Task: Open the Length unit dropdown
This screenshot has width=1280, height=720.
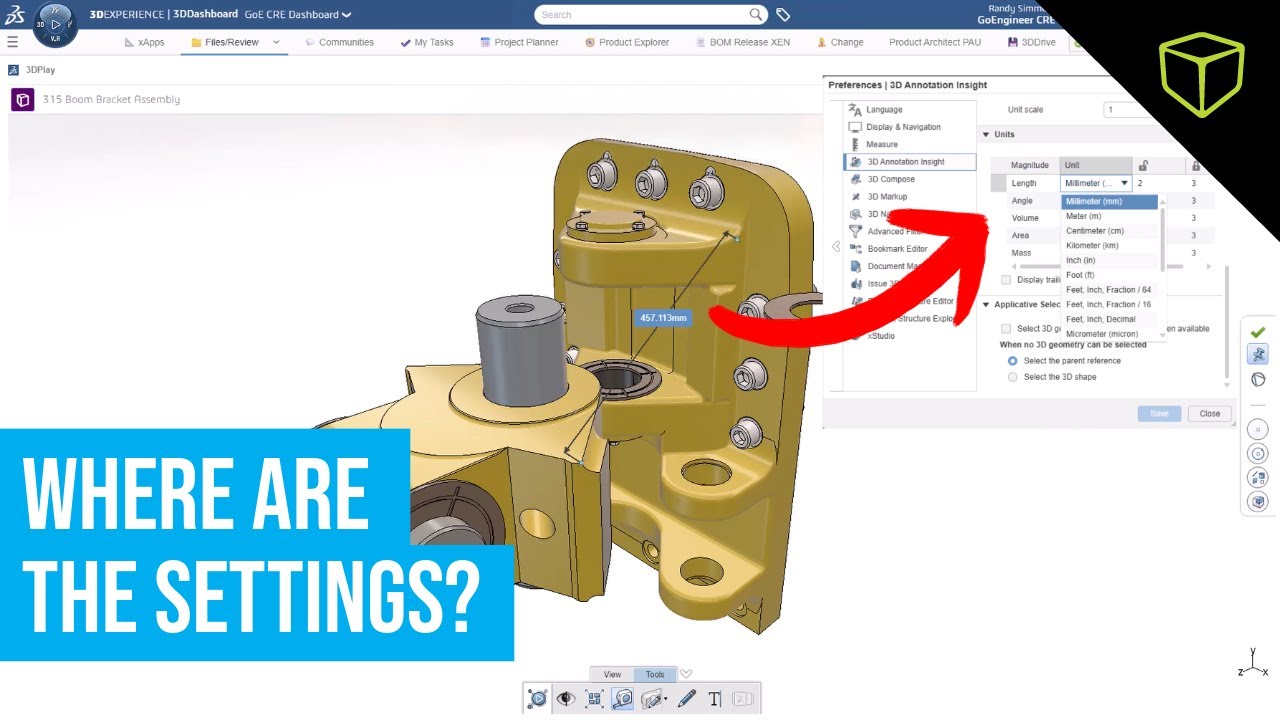Action: coord(1096,183)
